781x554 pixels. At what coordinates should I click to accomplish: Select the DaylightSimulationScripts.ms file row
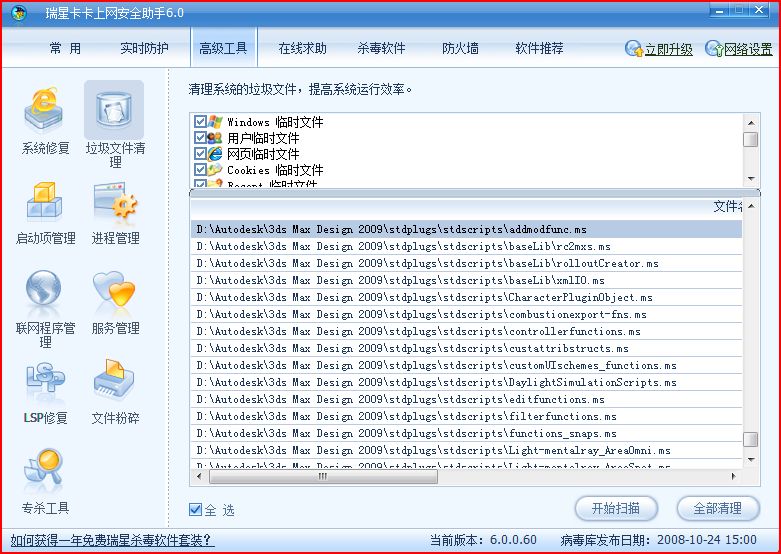click(x=467, y=382)
